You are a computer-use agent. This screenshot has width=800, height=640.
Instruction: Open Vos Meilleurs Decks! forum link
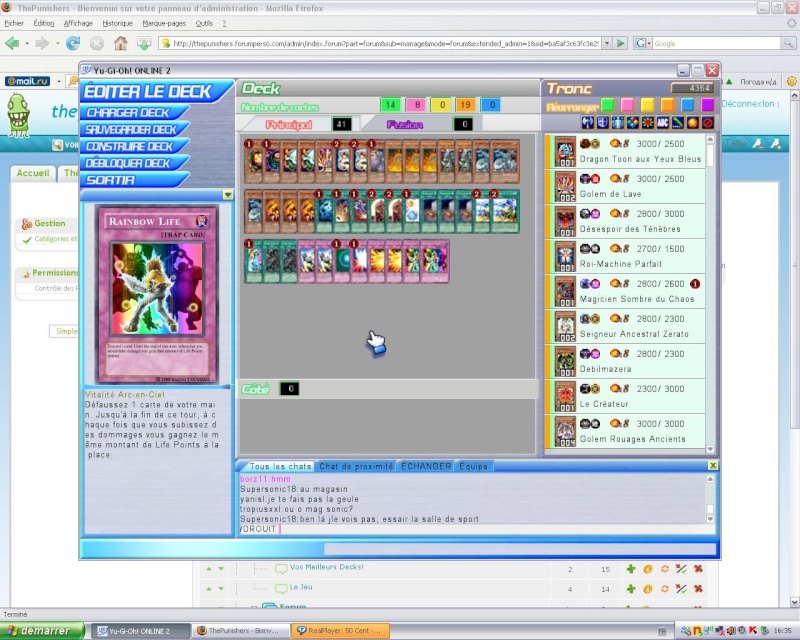pos(327,567)
